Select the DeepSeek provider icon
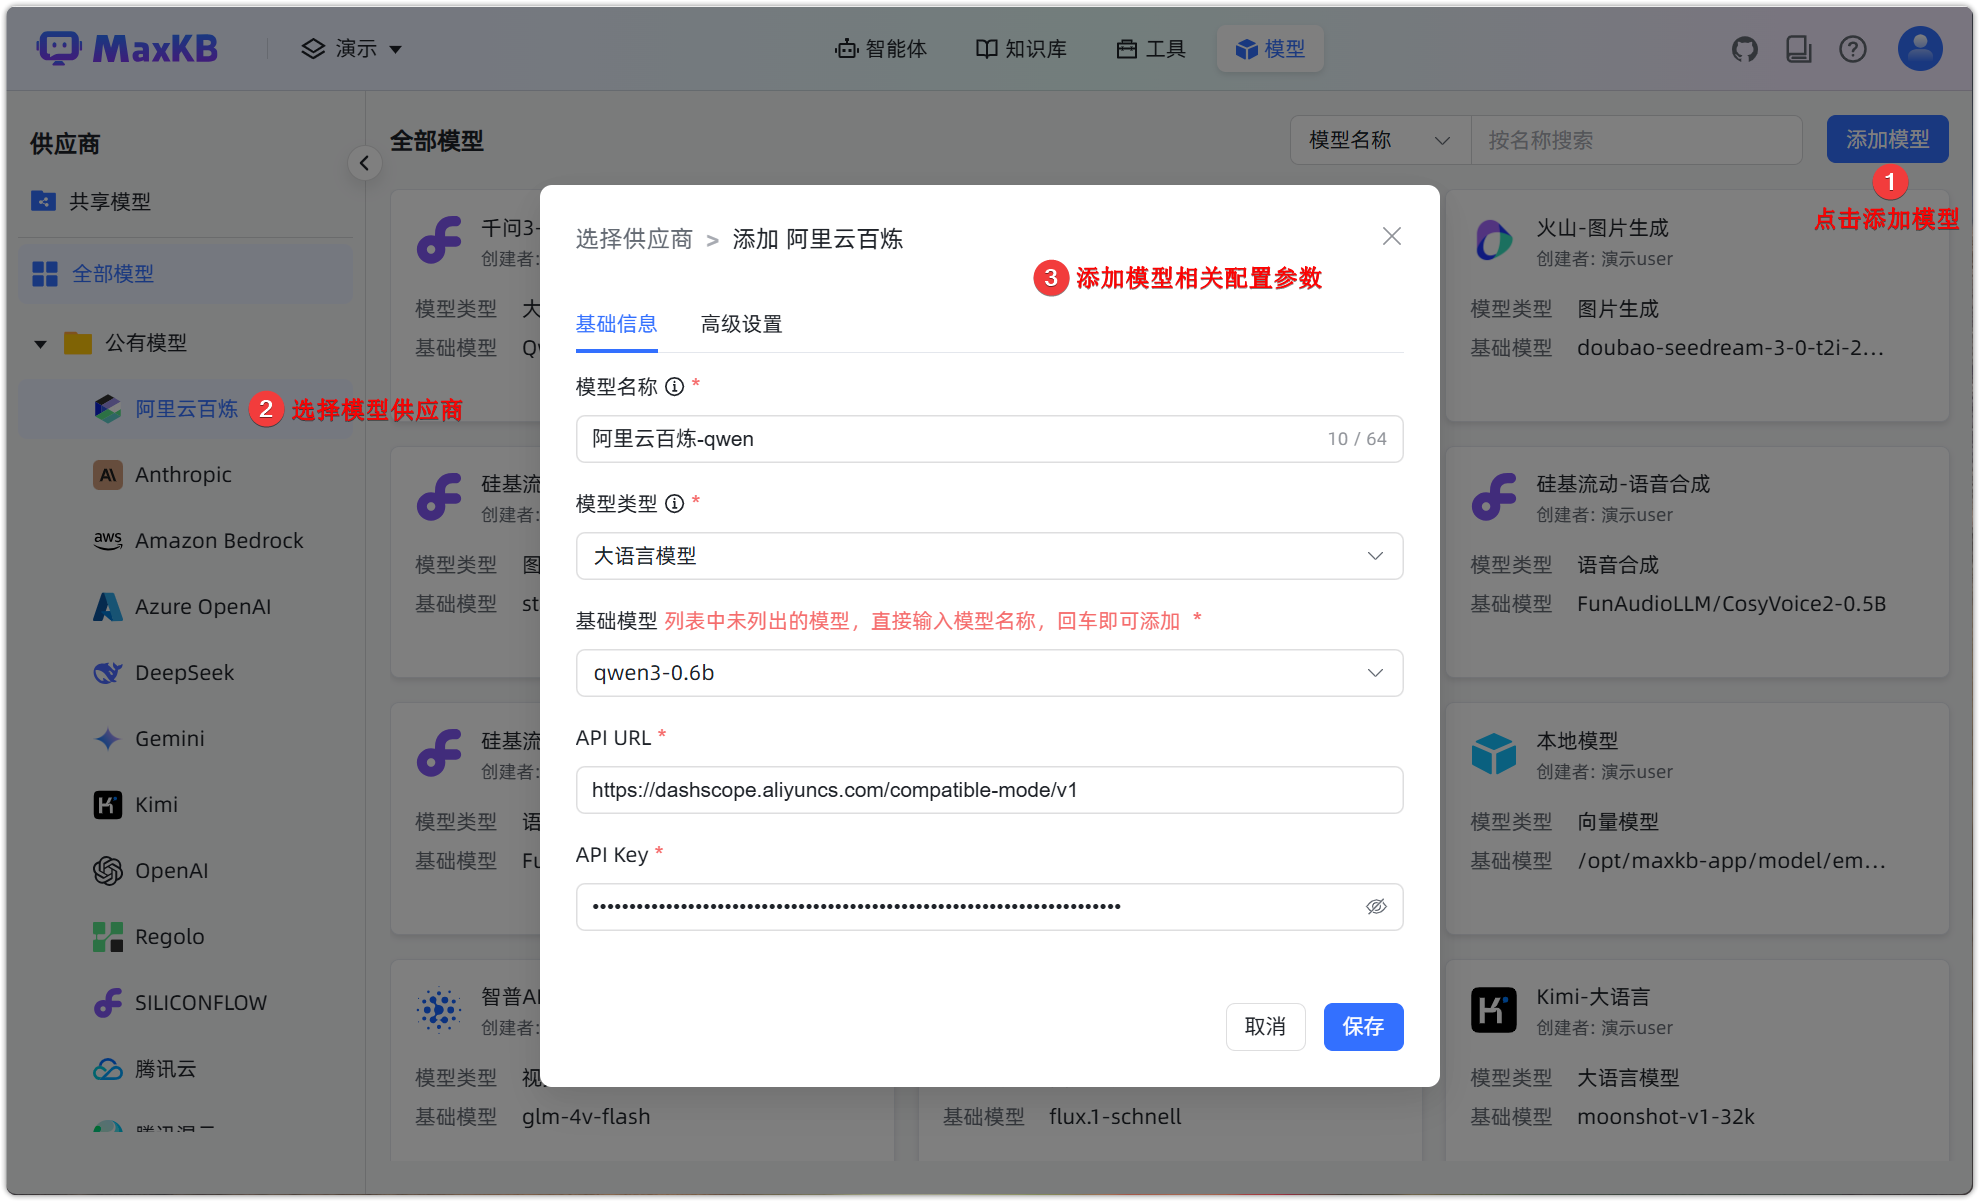This screenshot has width=1979, height=1201. point(108,672)
